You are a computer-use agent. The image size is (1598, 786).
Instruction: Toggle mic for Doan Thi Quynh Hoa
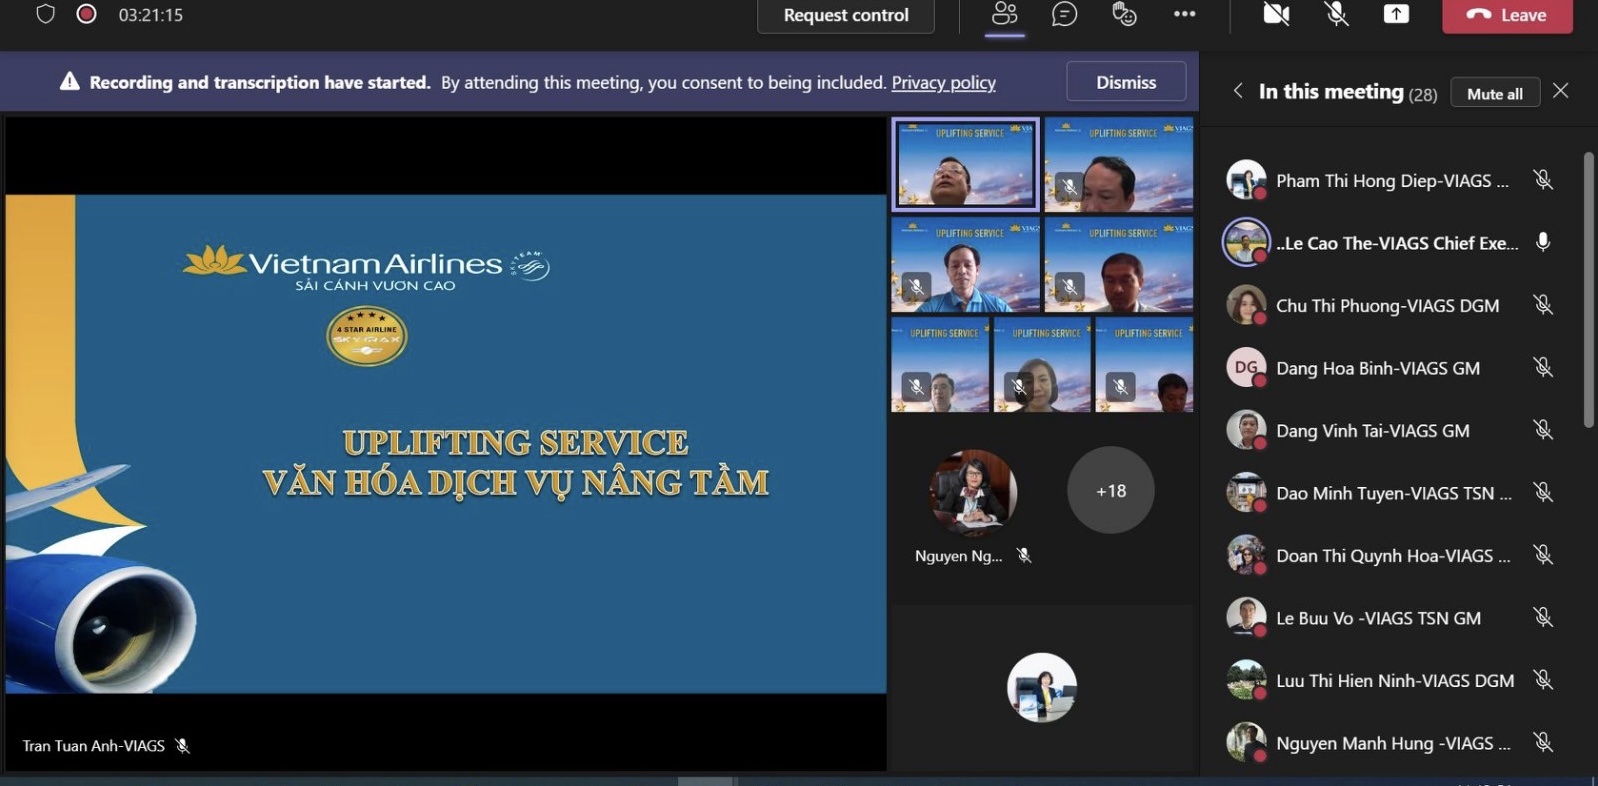pos(1543,555)
